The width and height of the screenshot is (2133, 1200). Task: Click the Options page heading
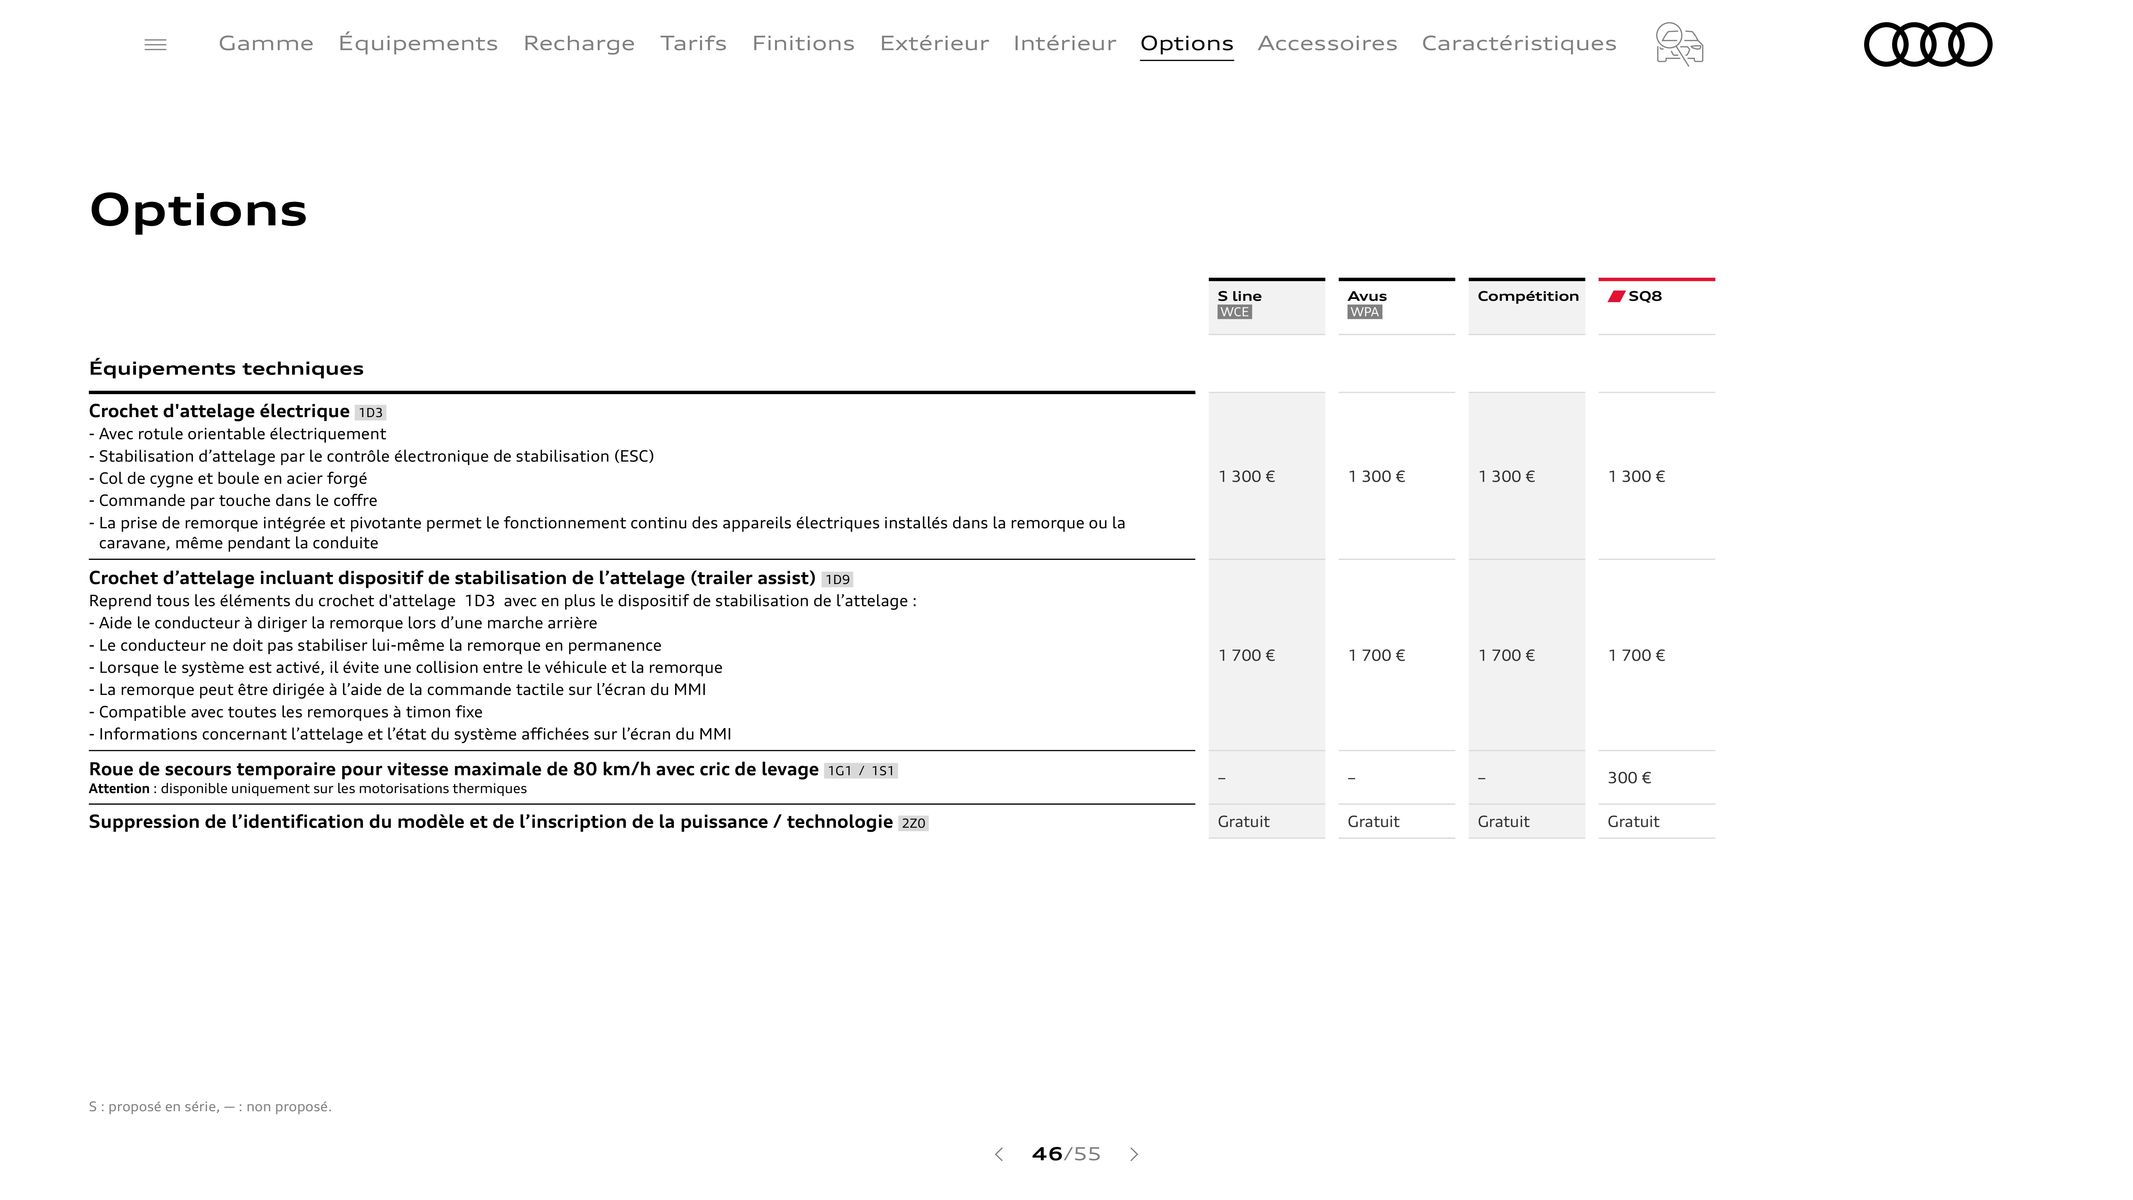pyautogui.click(x=198, y=210)
